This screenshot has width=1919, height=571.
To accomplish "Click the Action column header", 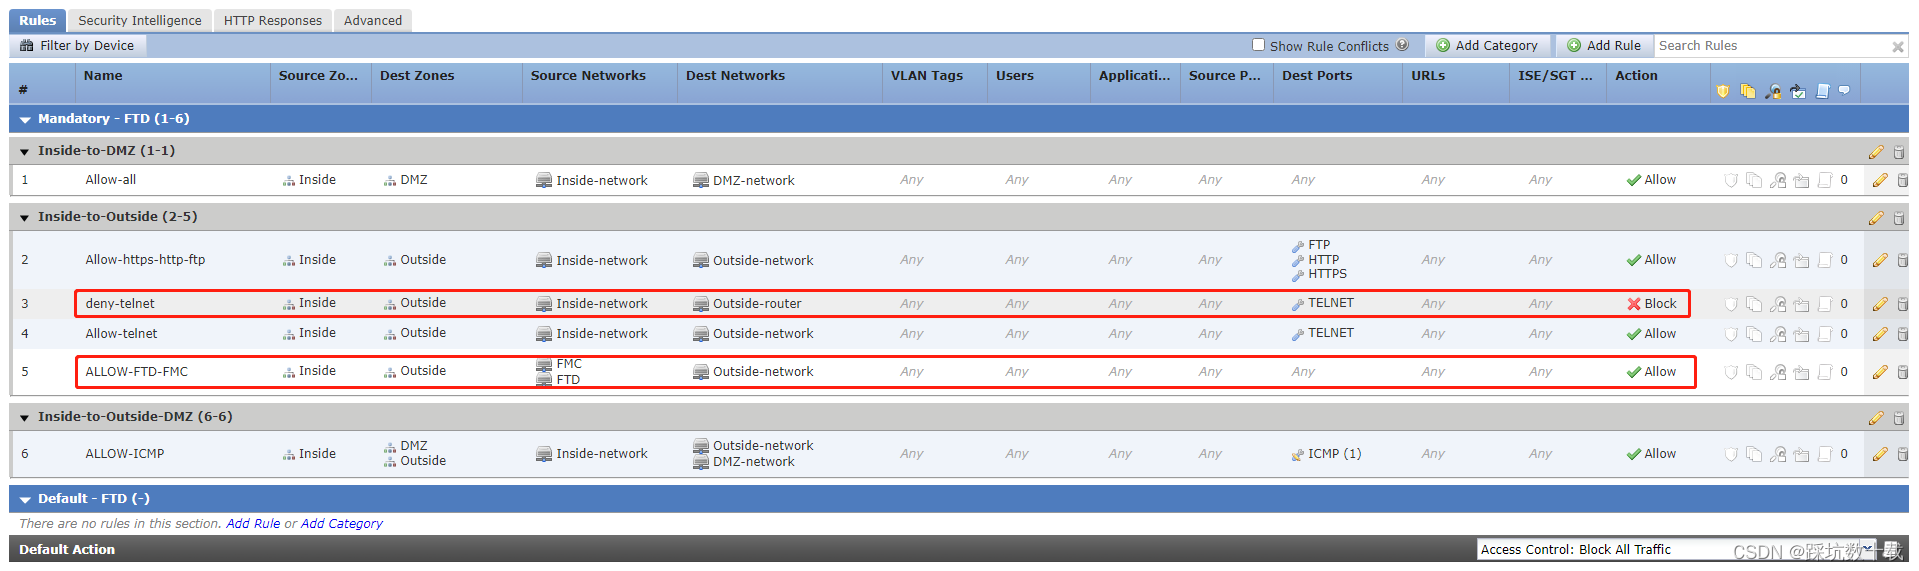I will [x=1636, y=76].
